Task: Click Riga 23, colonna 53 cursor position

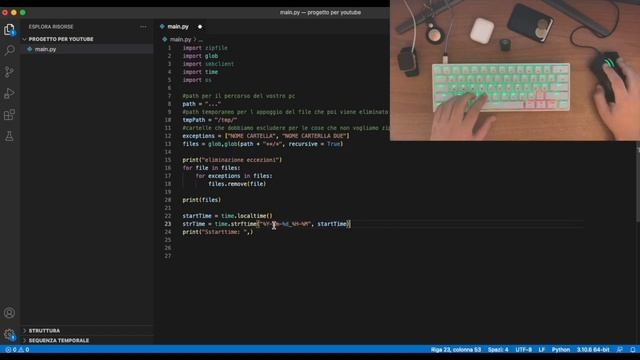Action: click(x=456, y=350)
